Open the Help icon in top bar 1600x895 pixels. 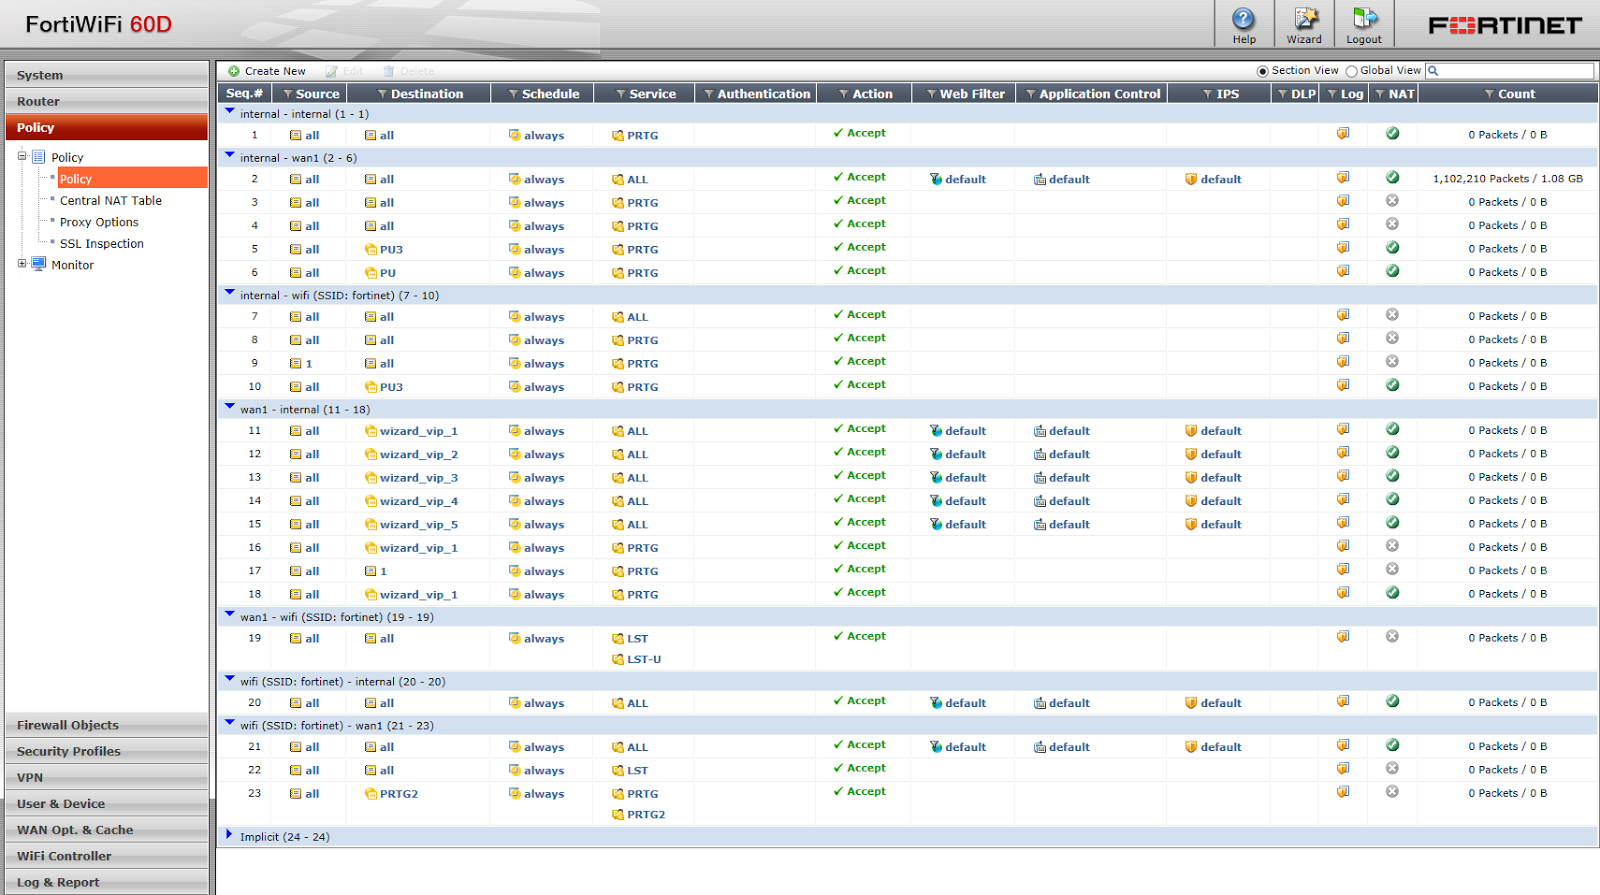[1243, 19]
